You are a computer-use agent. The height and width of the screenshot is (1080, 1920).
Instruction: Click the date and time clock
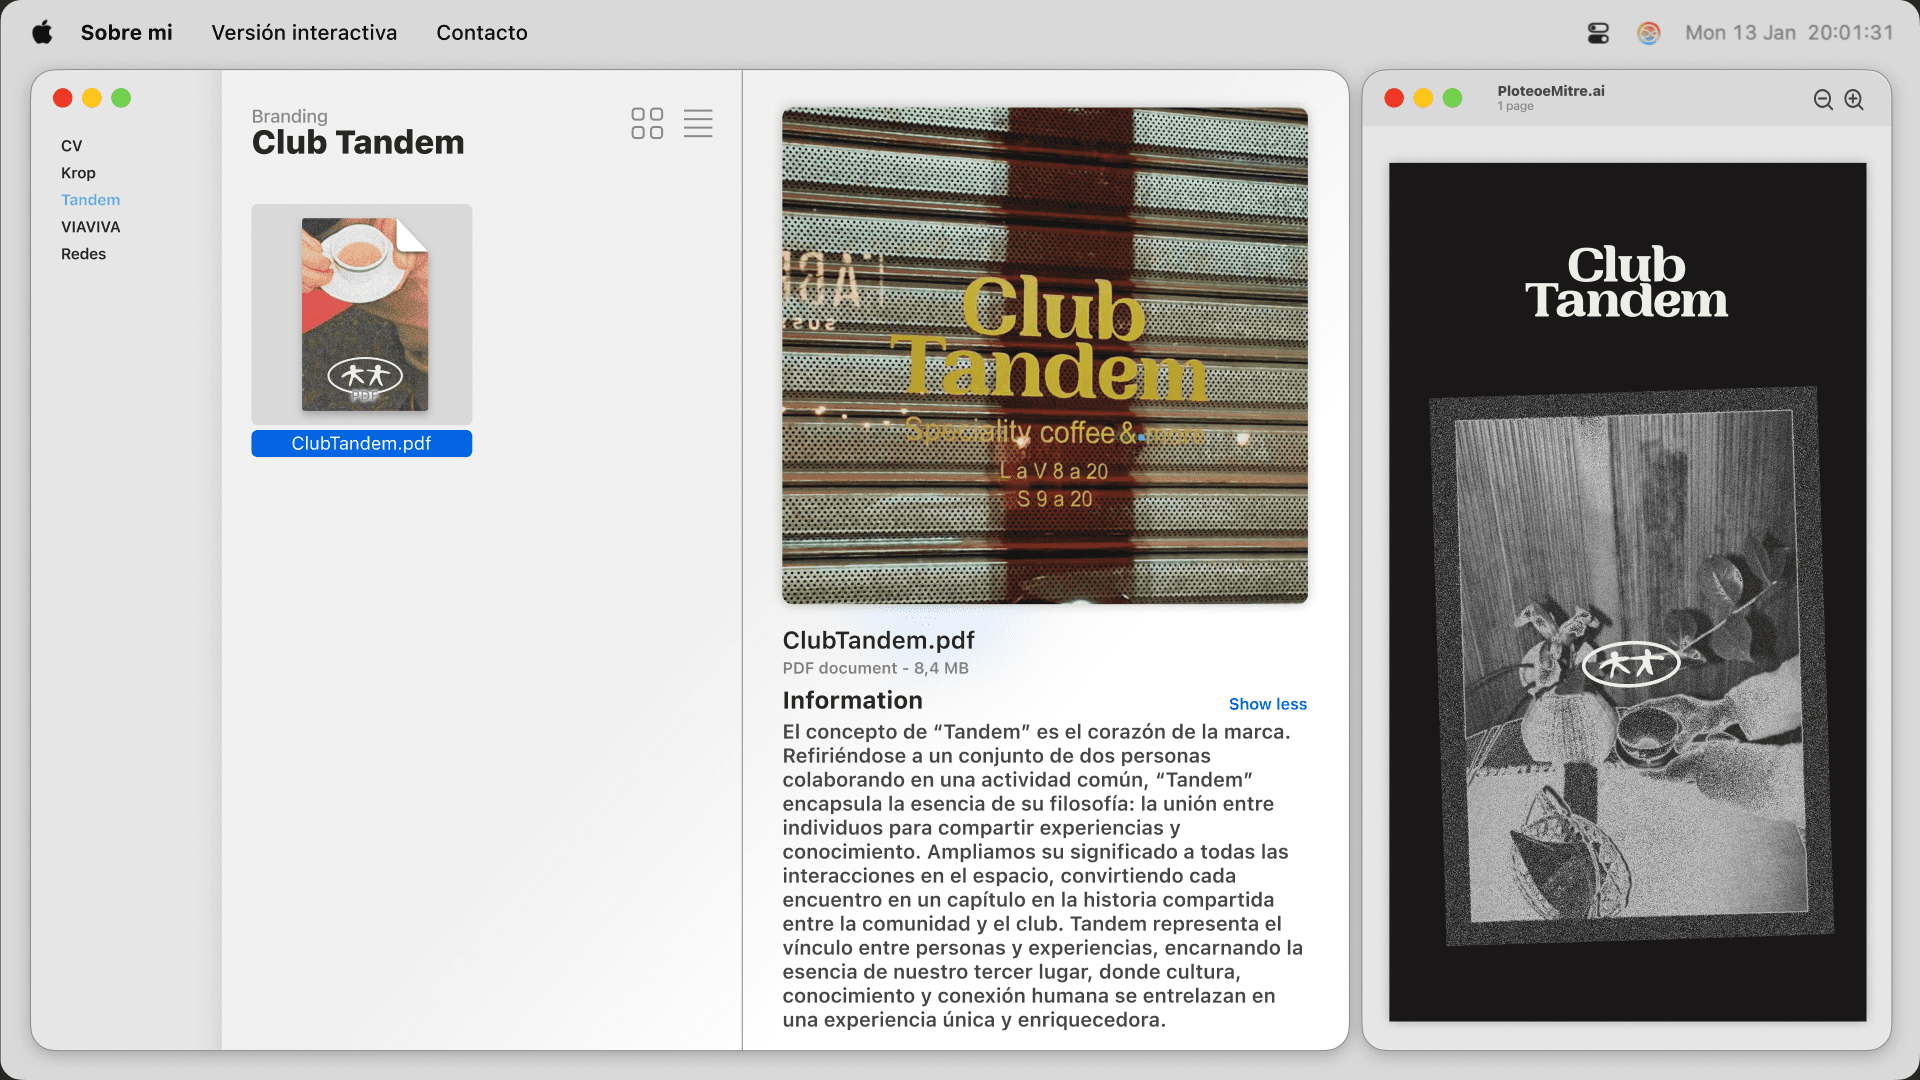pos(1788,33)
